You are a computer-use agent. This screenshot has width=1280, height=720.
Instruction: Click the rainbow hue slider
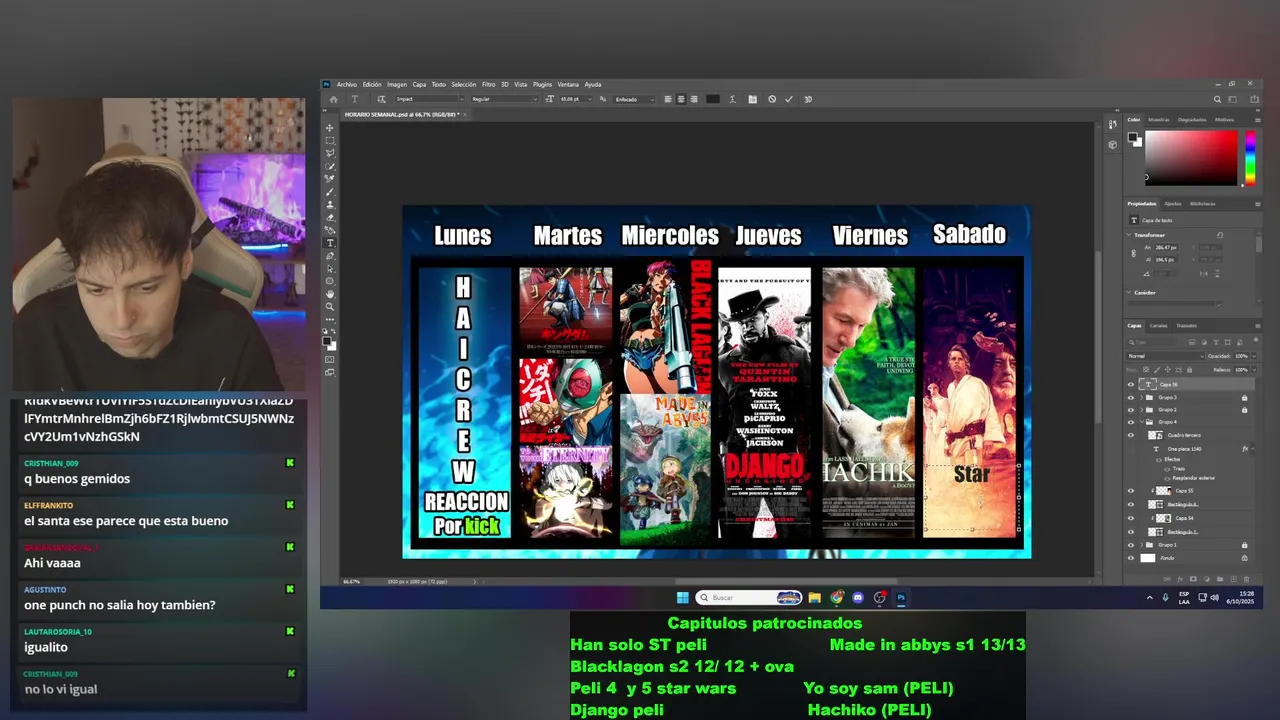coord(1250,158)
